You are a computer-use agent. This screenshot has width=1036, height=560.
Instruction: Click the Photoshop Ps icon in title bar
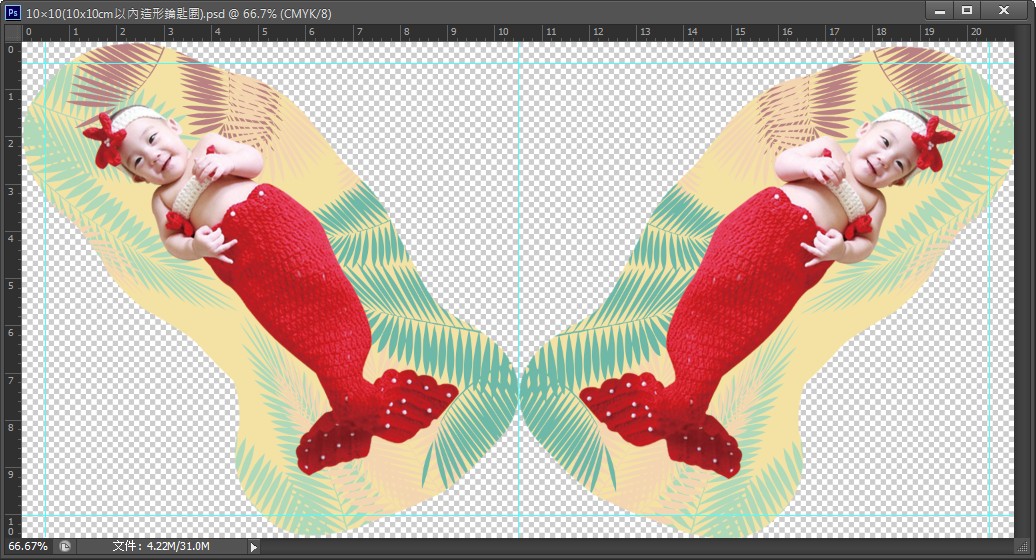[13, 10]
